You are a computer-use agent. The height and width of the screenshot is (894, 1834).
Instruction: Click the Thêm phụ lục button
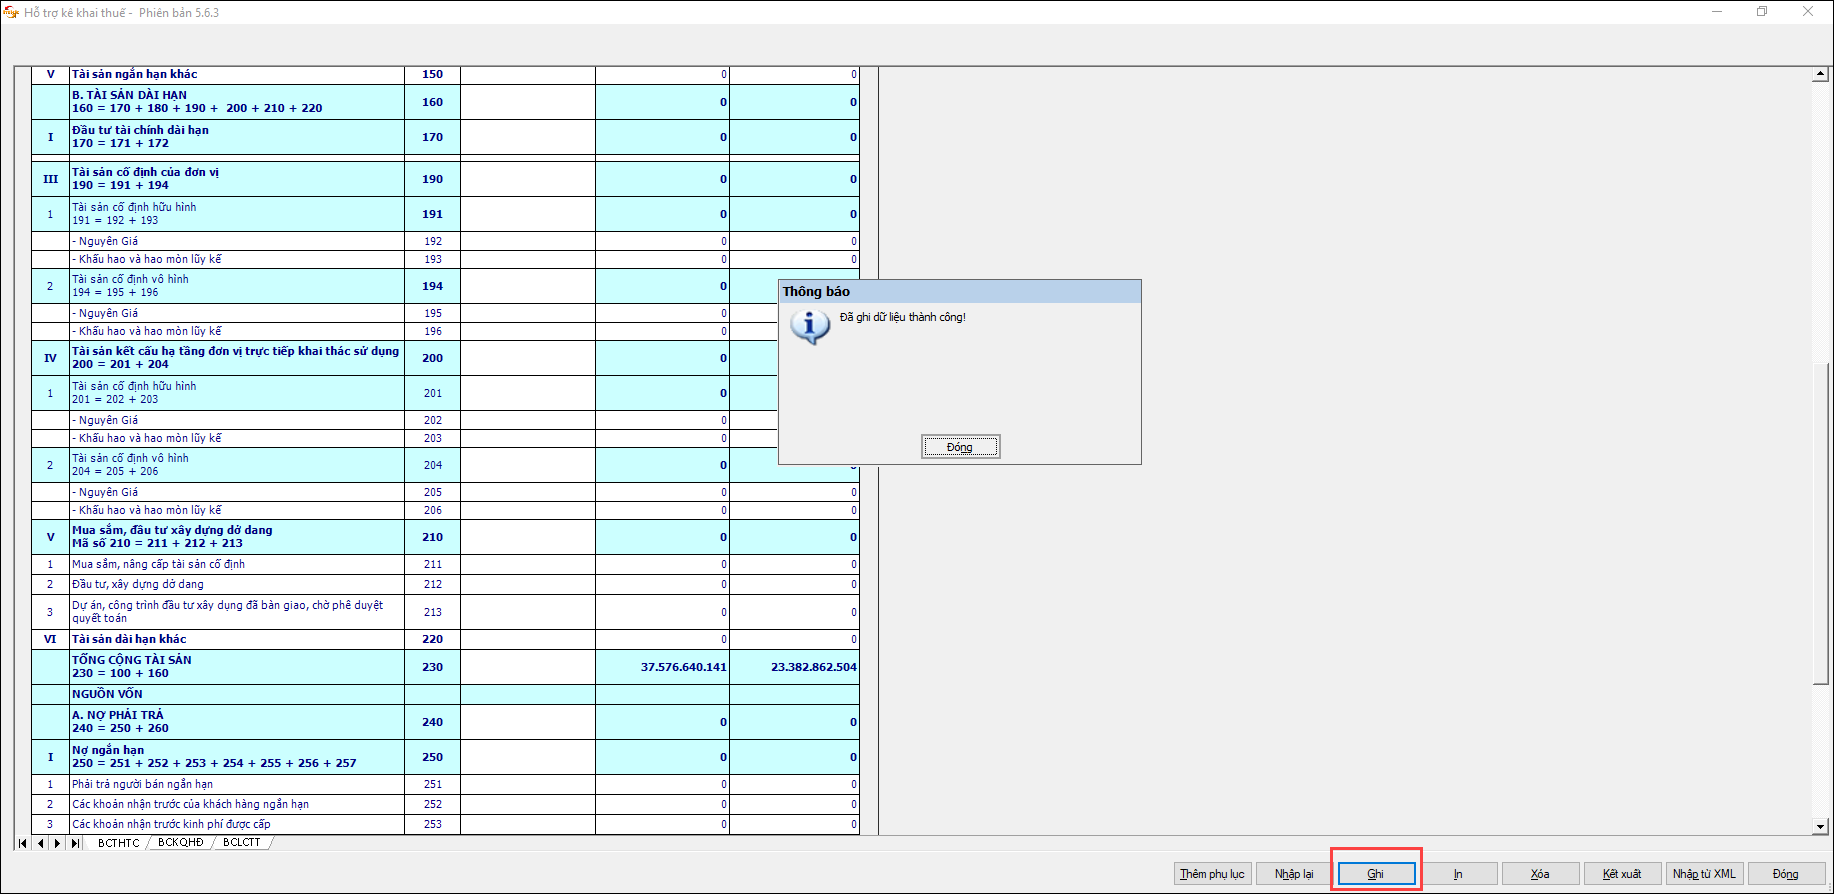click(x=1212, y=874)
